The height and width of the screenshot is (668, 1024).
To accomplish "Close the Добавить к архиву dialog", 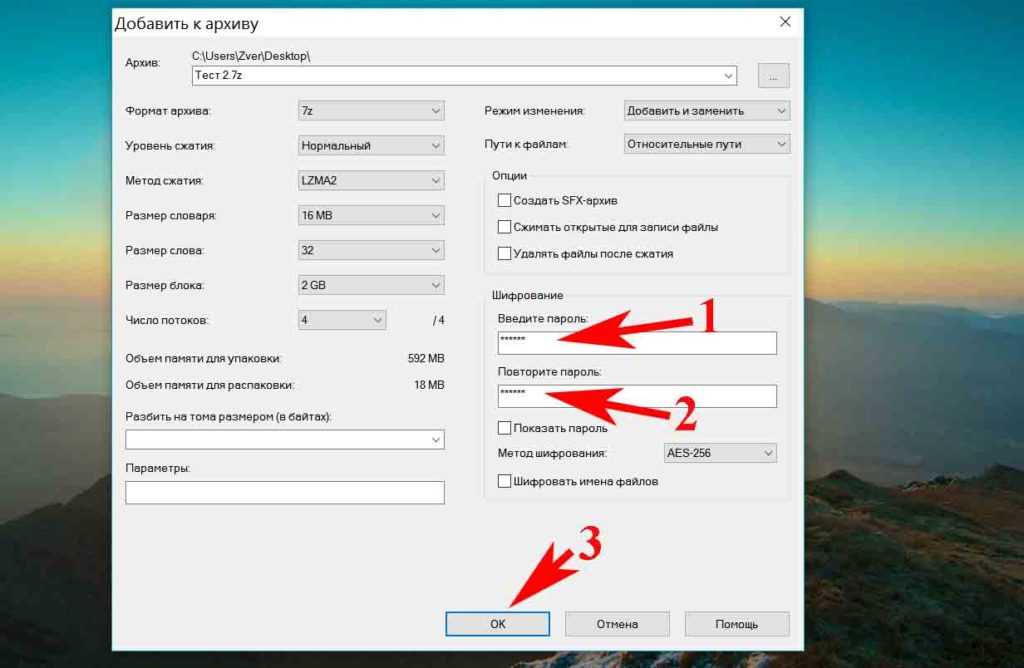I will click(785, 22).
